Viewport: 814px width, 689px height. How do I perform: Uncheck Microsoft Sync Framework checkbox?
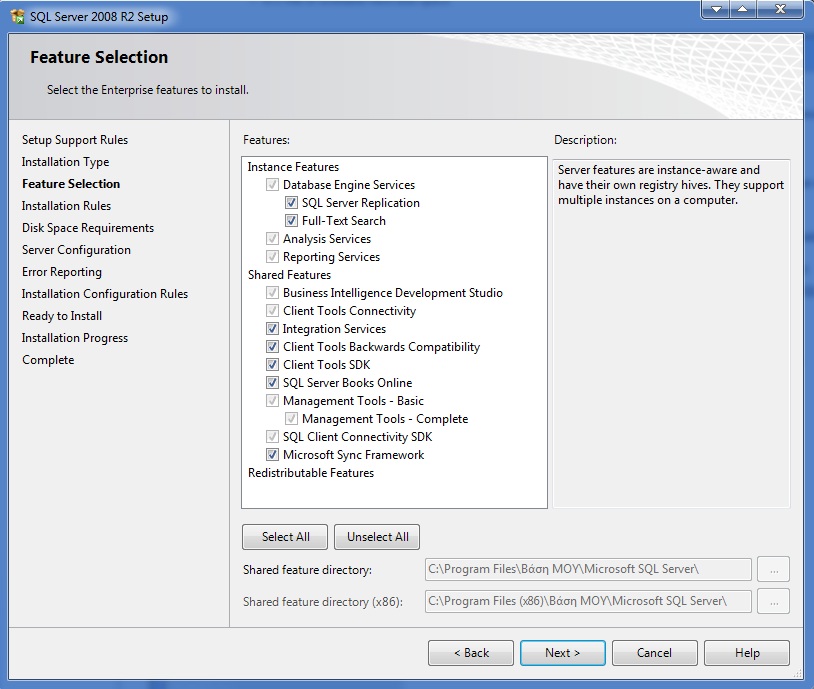click(272, 455)
